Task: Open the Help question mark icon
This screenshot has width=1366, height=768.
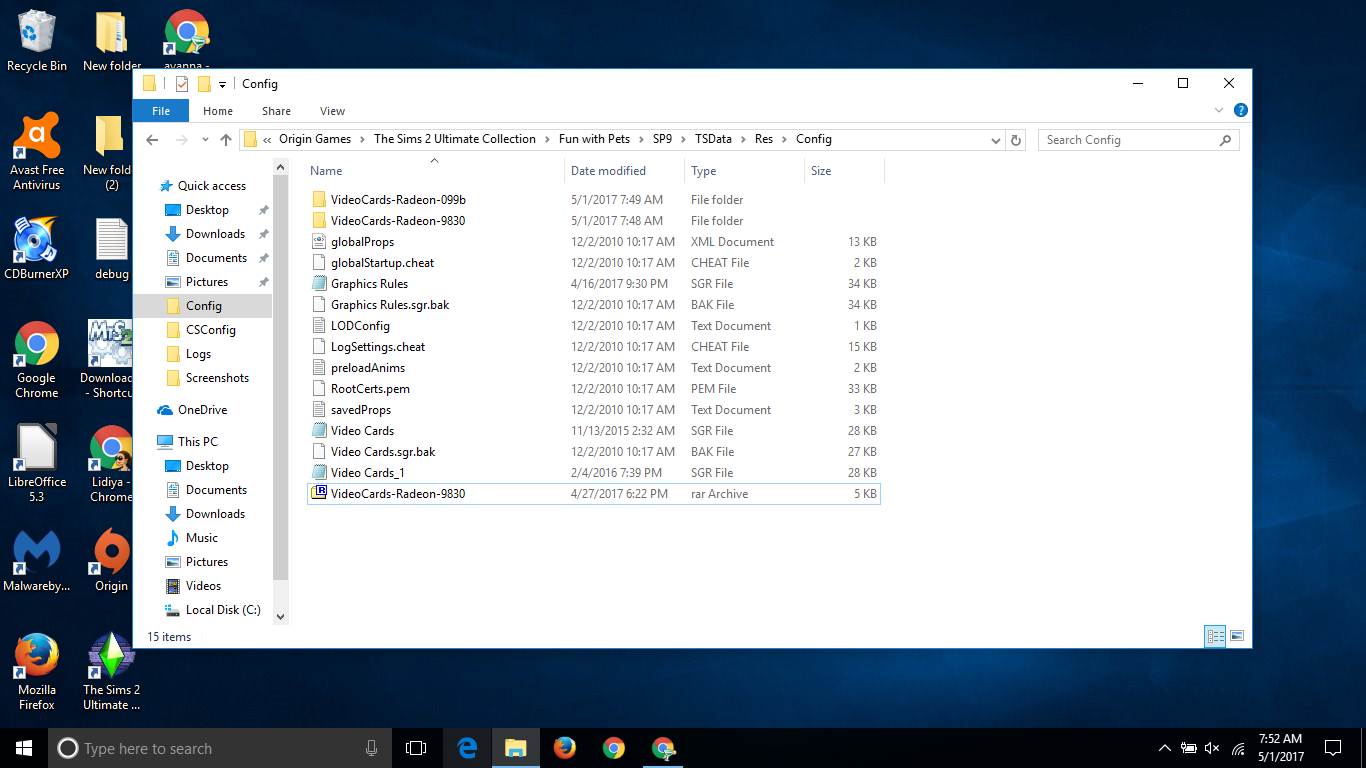Action: tap(1240, 111)
